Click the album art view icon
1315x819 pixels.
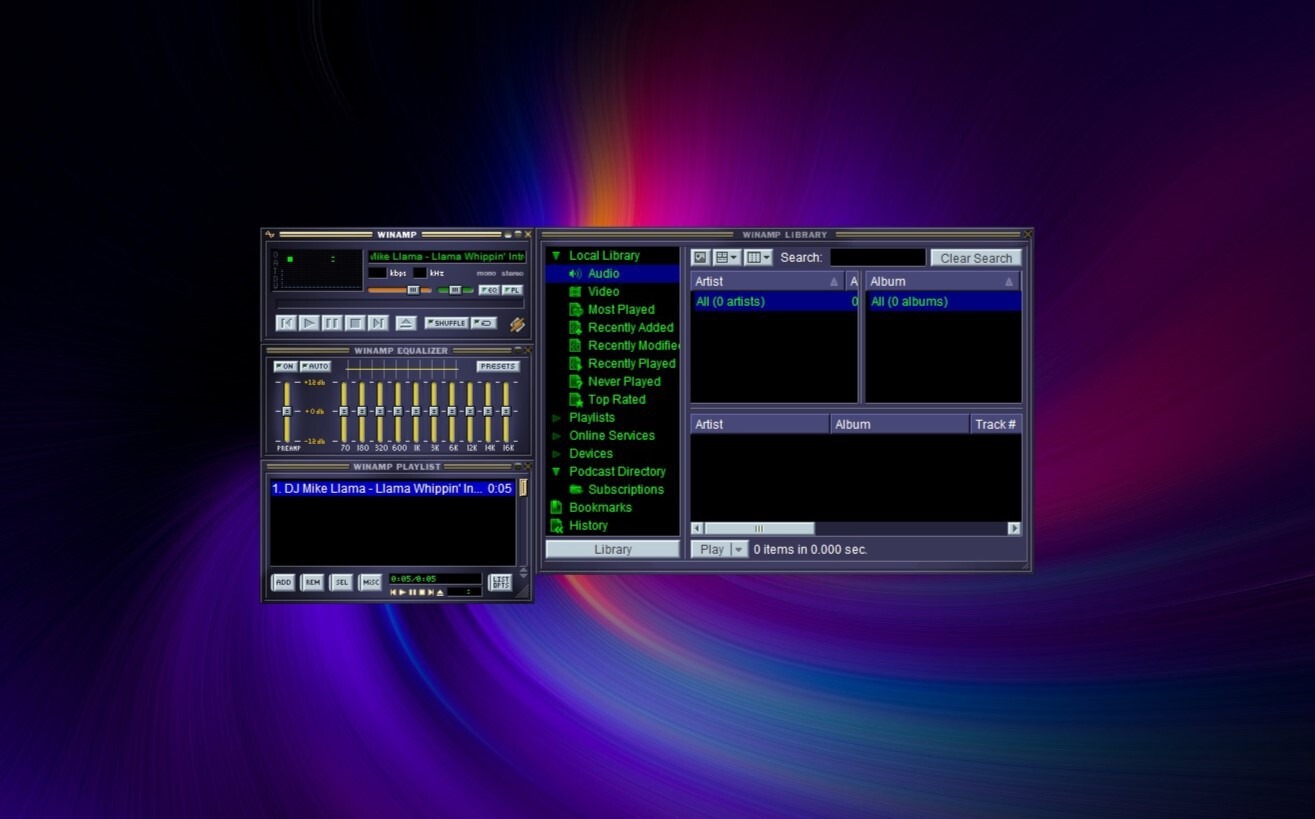pos(701,257)
